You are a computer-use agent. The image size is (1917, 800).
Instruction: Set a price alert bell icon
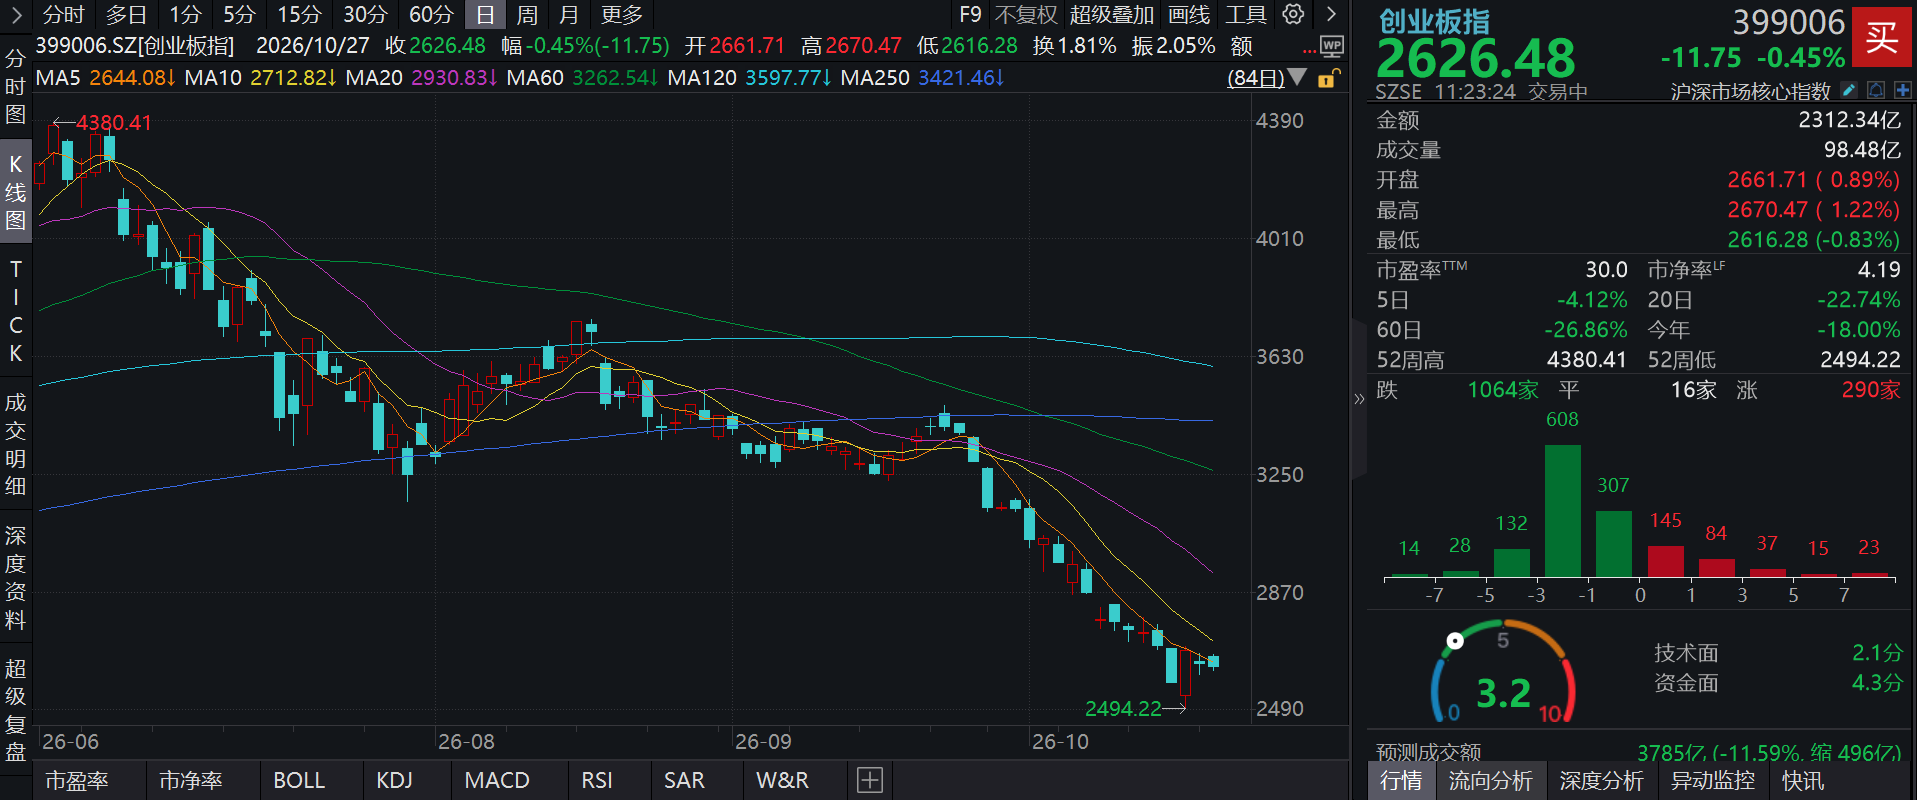[x=1876, y=91]
